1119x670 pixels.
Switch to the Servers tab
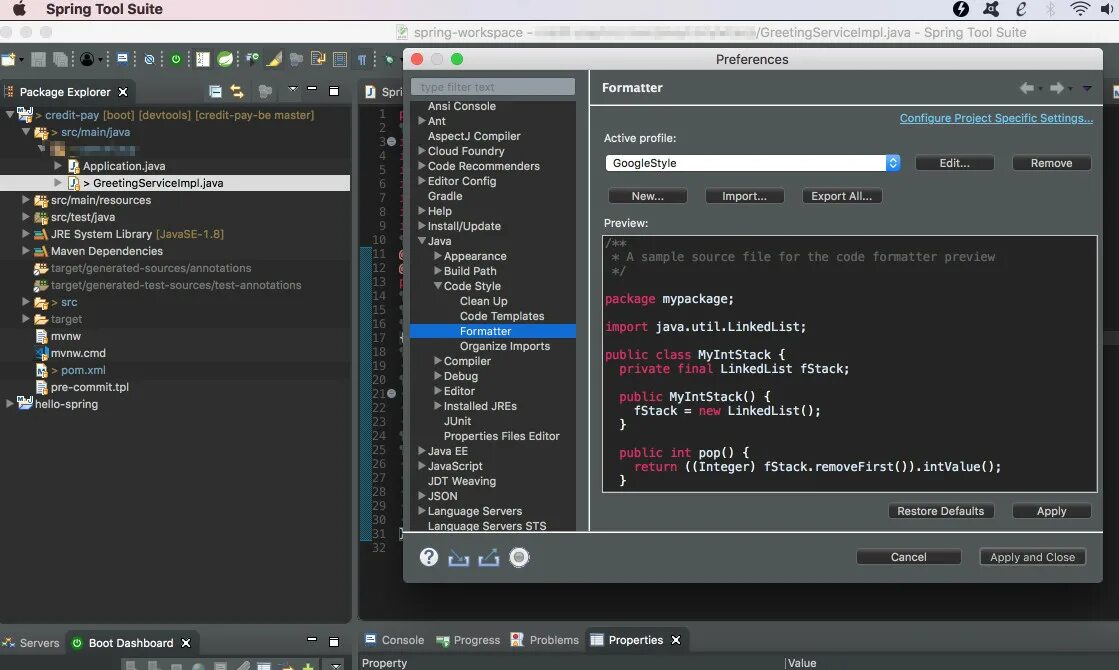click(31, 643)
